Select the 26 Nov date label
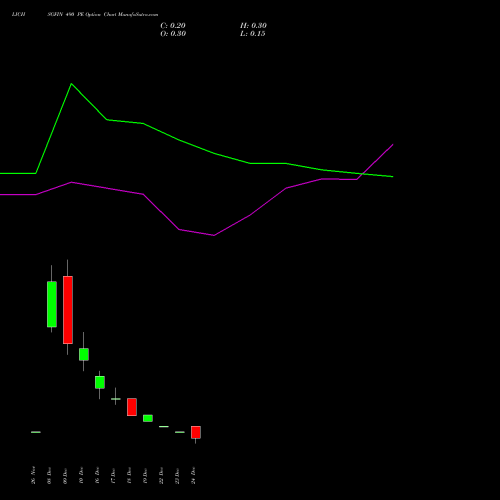This screenshot has width=500, height=500. (x=33, y=475)
